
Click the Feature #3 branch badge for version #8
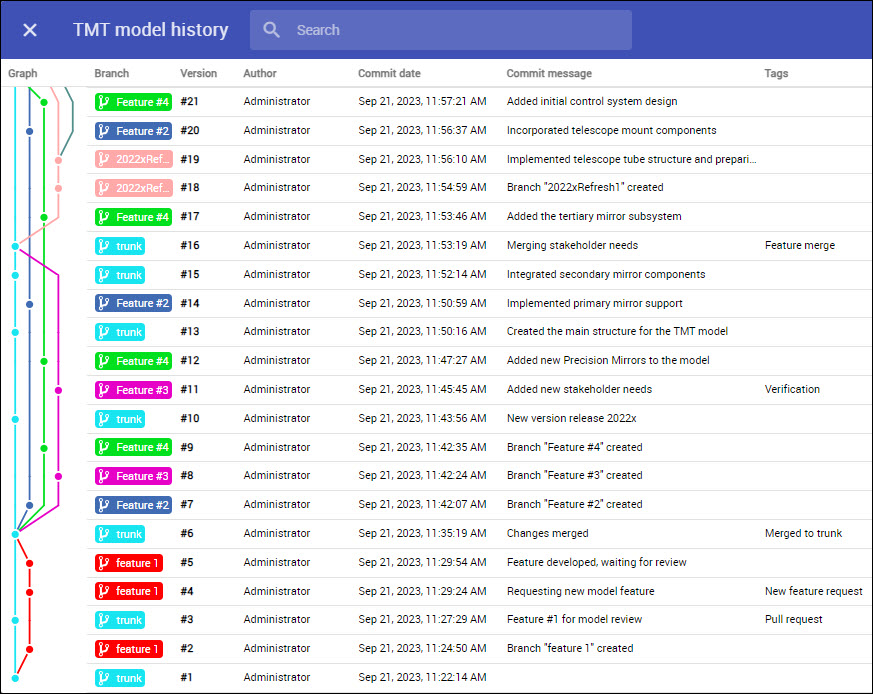click(x=133, y=476)
